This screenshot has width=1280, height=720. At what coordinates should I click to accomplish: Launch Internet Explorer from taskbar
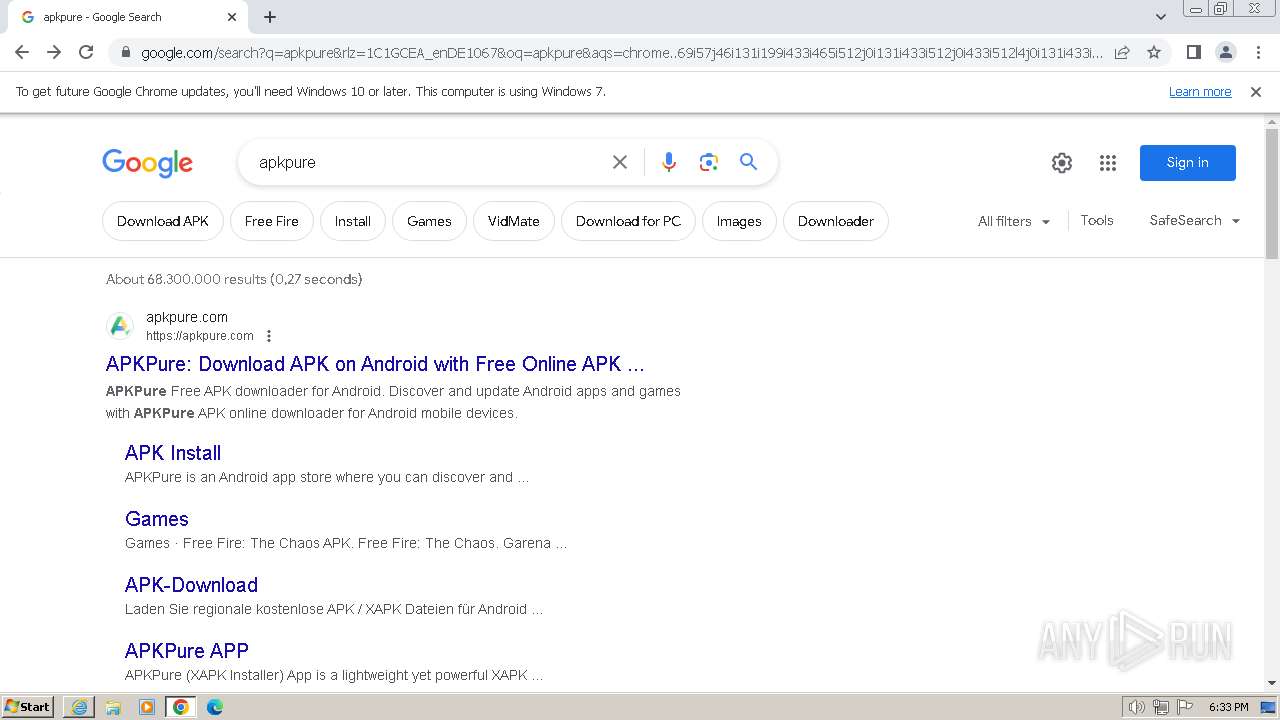(x=79, y=707)
